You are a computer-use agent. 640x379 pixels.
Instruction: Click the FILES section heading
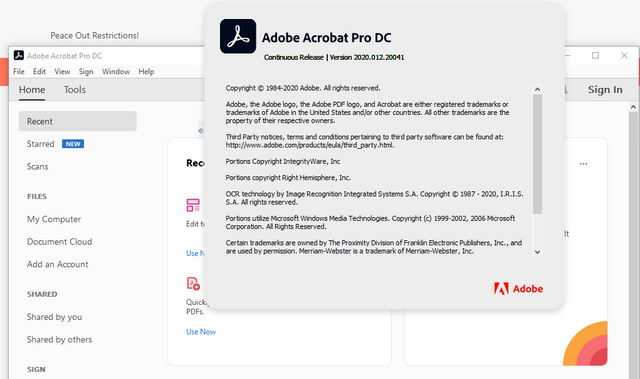coord(37,196)
